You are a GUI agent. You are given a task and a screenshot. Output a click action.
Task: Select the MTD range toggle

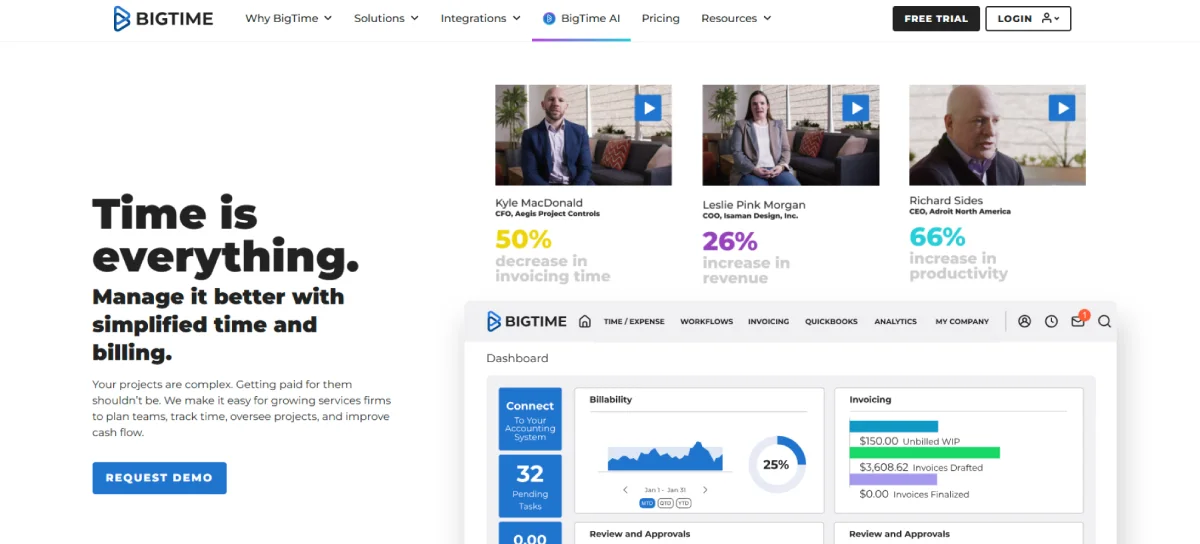pyautogui.click(x=647, y=503)
